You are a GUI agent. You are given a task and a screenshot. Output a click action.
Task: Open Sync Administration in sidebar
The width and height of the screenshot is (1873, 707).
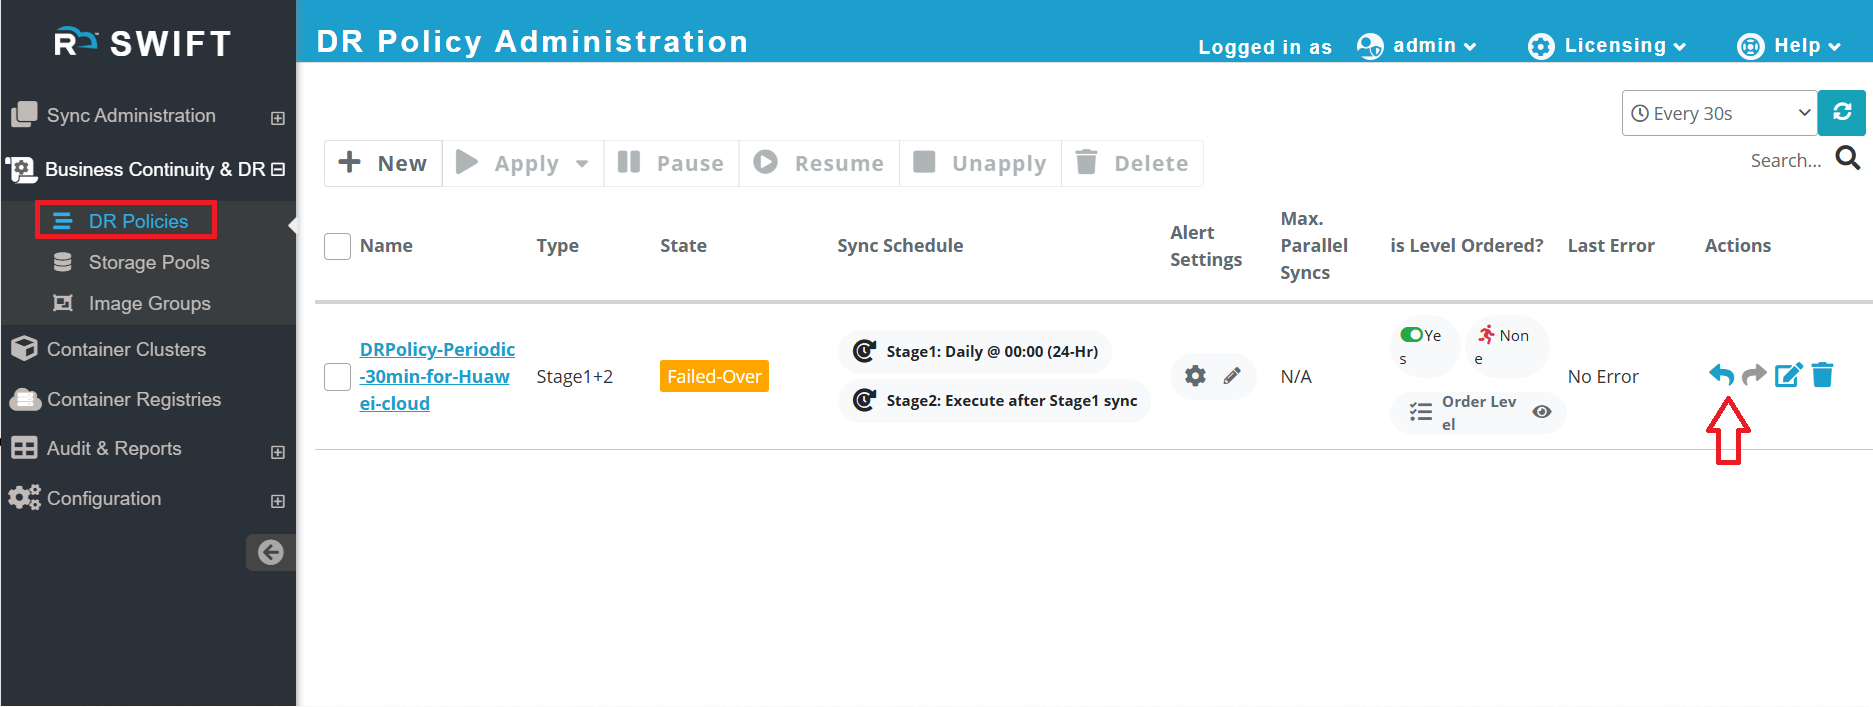(x=131, y=115)
